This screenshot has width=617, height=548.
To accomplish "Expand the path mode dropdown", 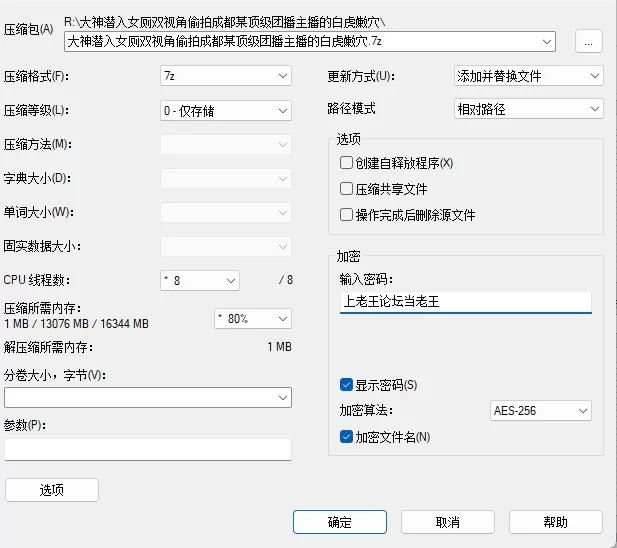I will [528, 109].
